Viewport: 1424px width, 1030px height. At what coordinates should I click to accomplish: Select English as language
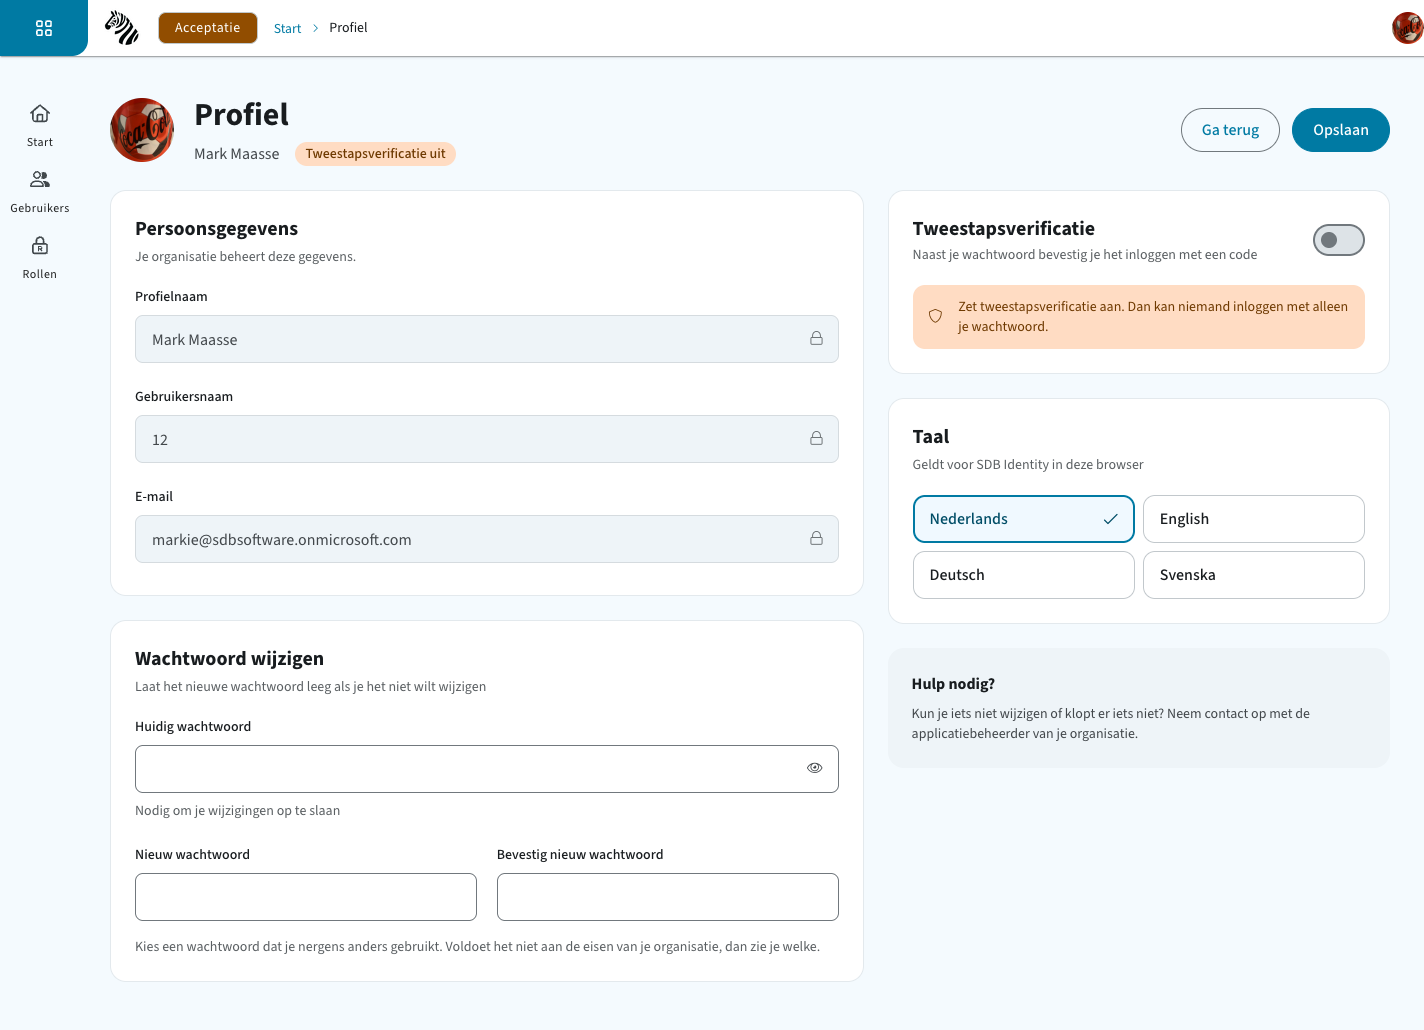click(x=1253, y=519)
